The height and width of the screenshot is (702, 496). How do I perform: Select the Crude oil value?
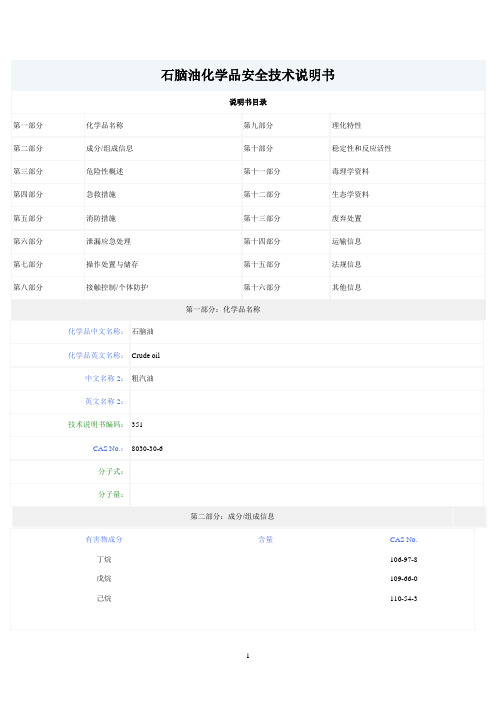145,355
